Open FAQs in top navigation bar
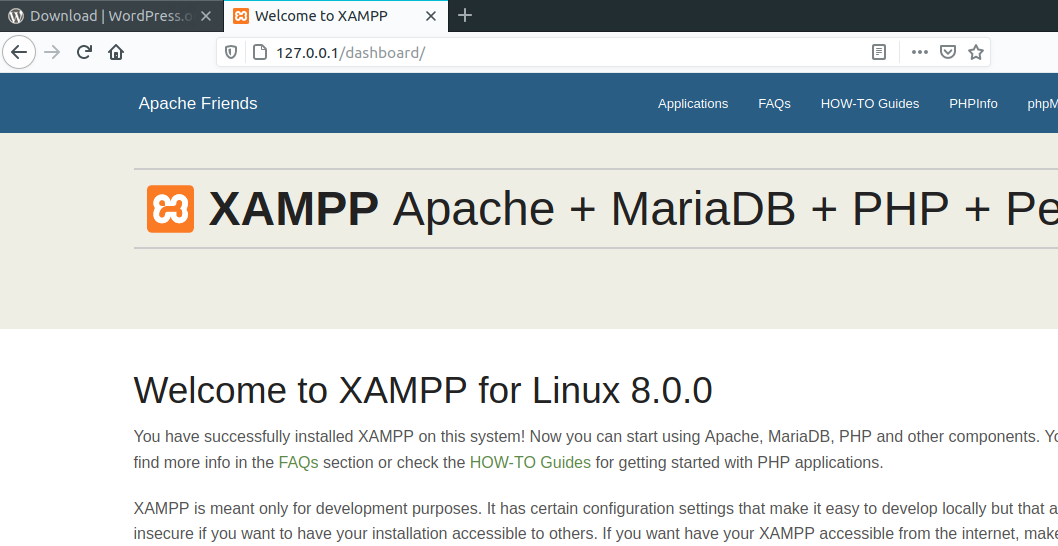 pos(774,104)
